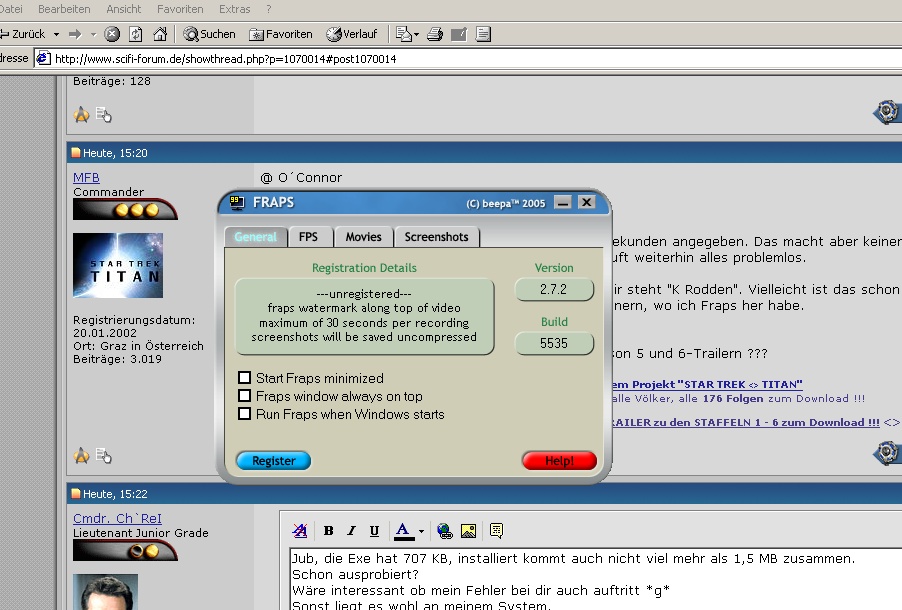Screen dimensions: 902x610
Task: Click the font color swatch letter A
Action: coord(402,531)
